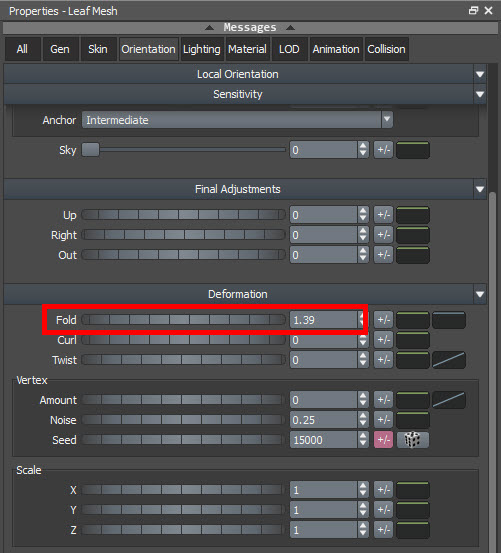Image resolution: width=501 pixels, height=553 pixels.
Task: Toggle the Vertex Amount +/- button
Action: [384, 400]
